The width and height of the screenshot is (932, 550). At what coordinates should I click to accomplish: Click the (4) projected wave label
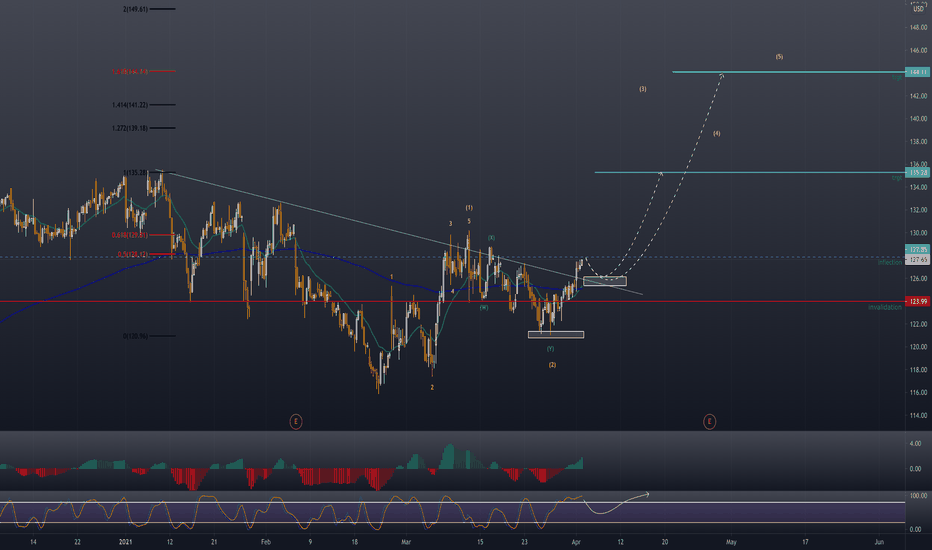tap(717, 133)
